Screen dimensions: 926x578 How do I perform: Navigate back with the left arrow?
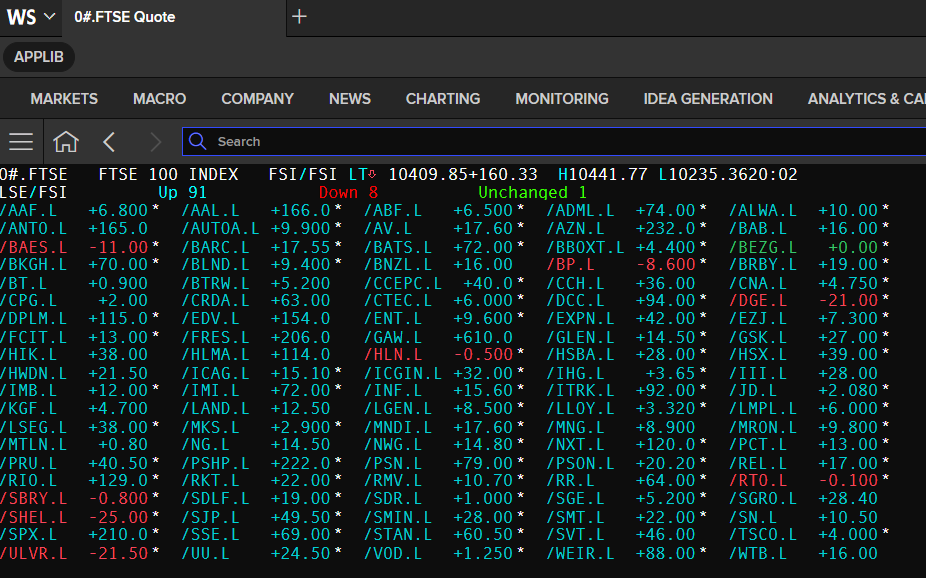(x=109, y=142)
